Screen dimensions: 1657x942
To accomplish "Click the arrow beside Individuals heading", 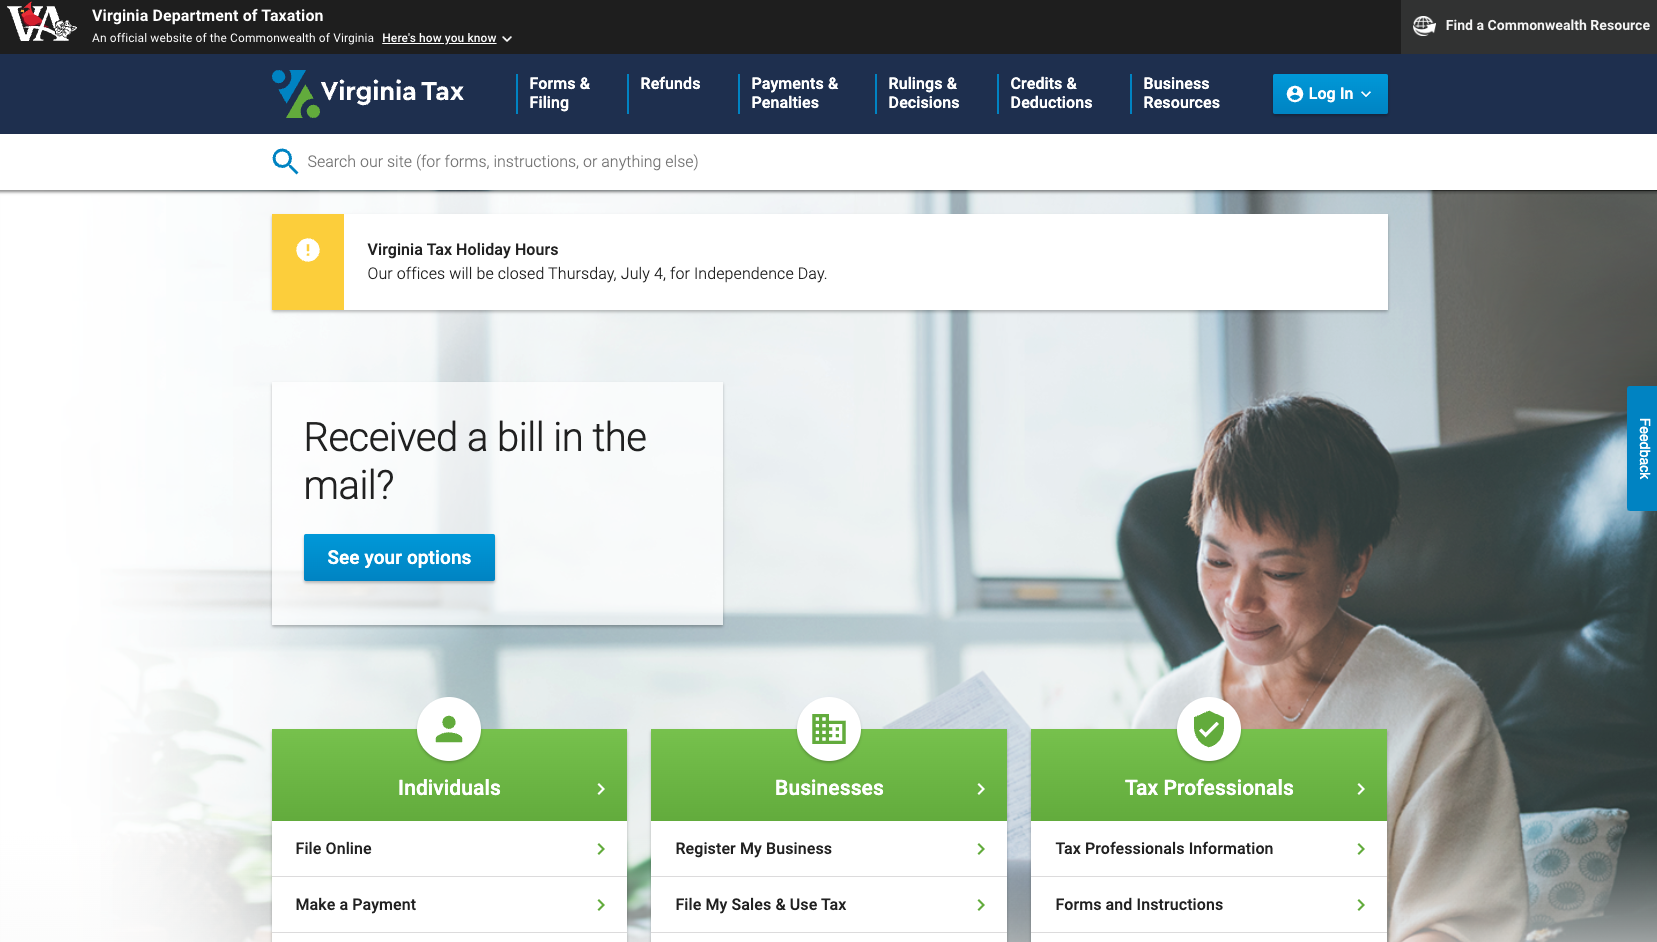I will click(x=601, y=789).
